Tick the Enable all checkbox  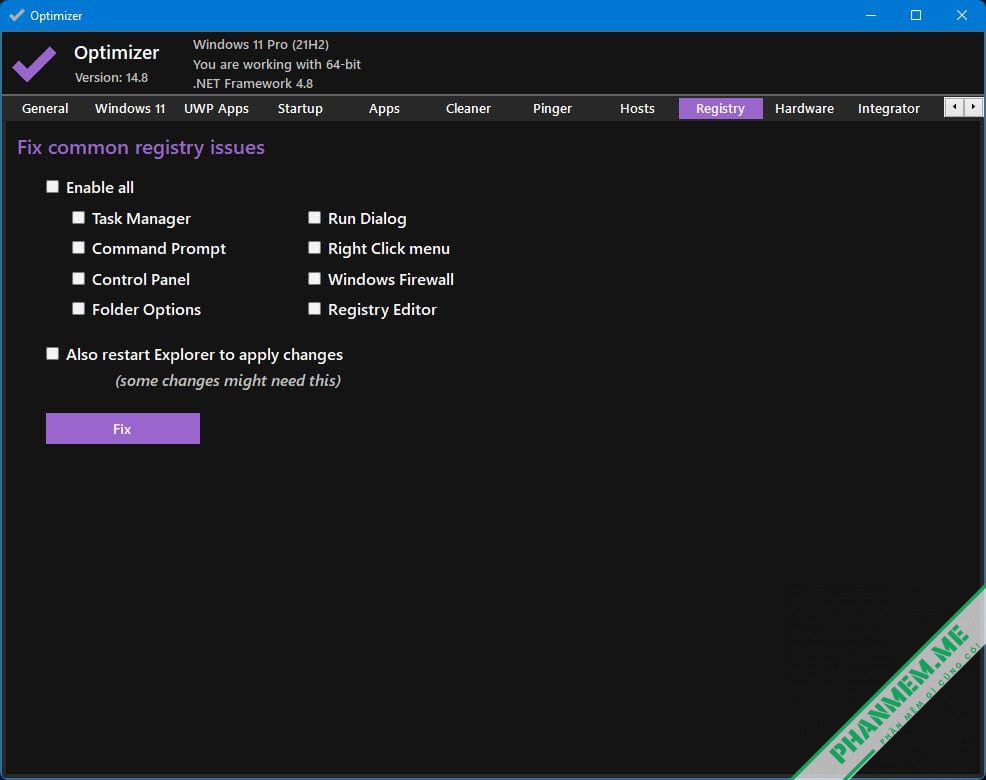pyautogui.click(x=53, y=187)
